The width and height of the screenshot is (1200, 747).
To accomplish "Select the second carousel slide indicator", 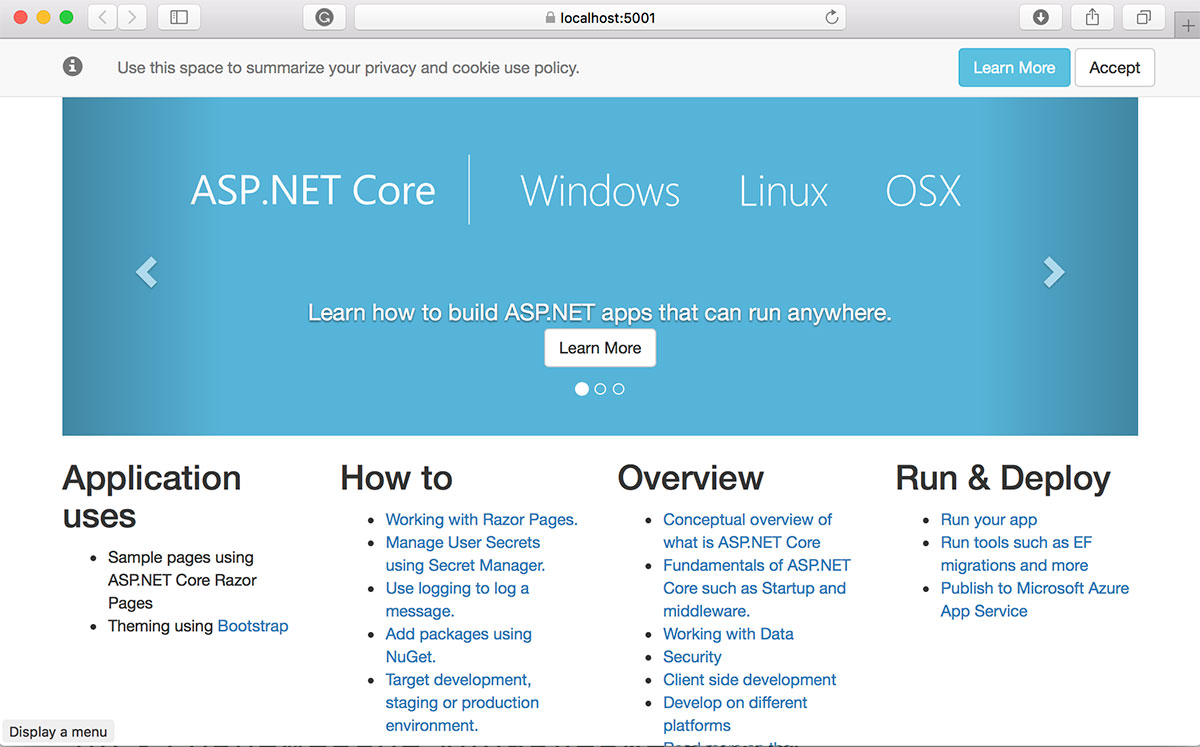I will [600, 389].
